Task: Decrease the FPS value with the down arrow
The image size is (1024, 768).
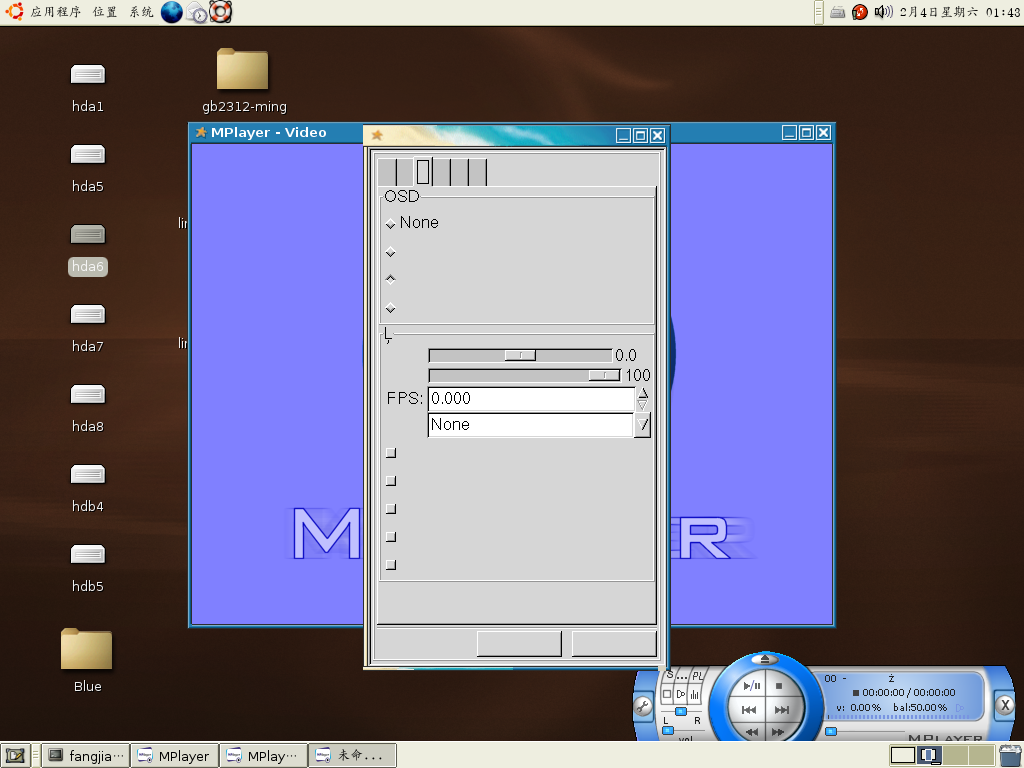Action: [643, 405]
